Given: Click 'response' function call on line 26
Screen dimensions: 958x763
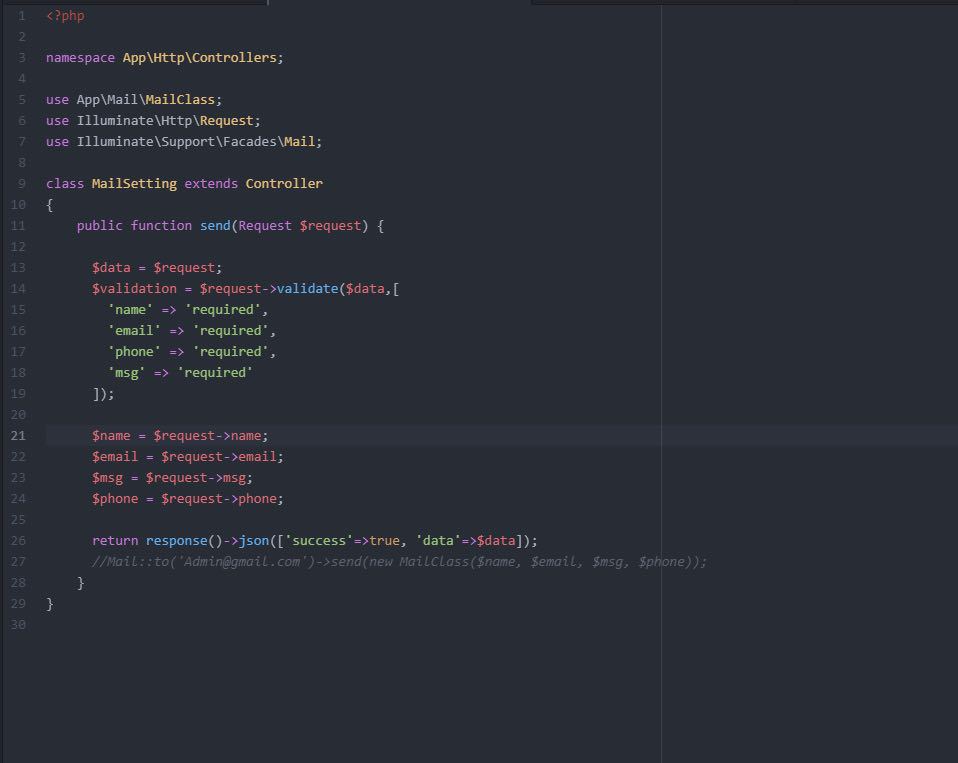Looking at the screenshot, I should point(177,541).
